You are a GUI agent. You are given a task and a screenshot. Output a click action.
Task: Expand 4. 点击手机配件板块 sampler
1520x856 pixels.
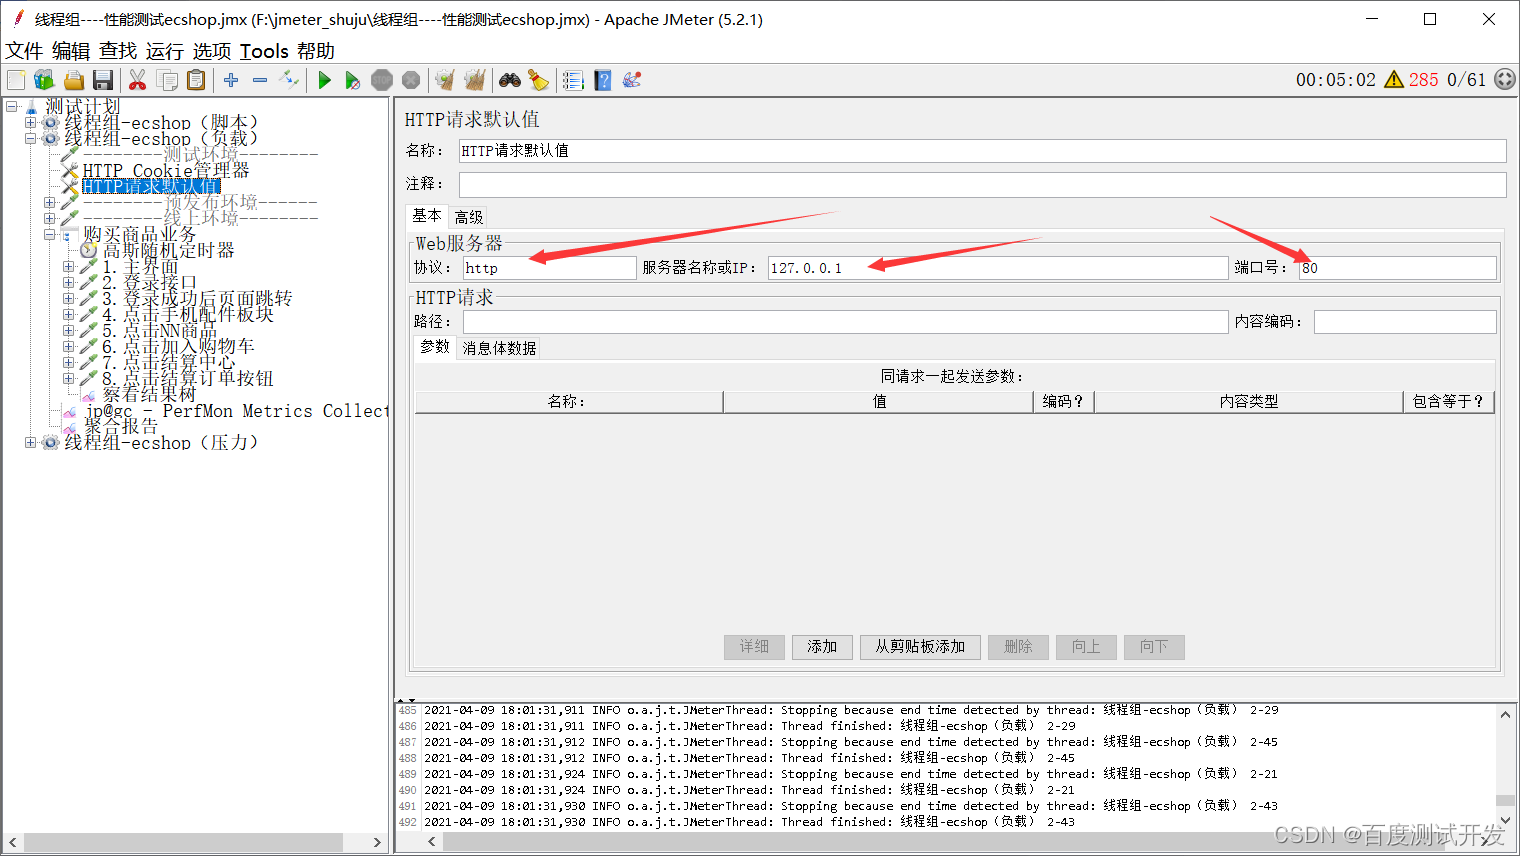point(68,314)
